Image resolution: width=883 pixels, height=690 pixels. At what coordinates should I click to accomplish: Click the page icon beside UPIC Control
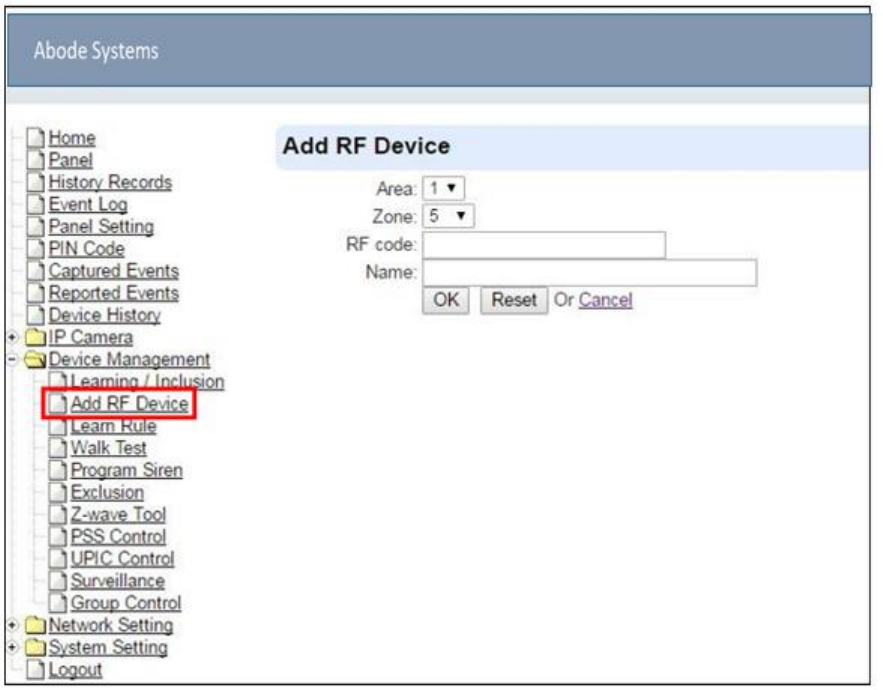pyautogui.click(x=58, y=559)
